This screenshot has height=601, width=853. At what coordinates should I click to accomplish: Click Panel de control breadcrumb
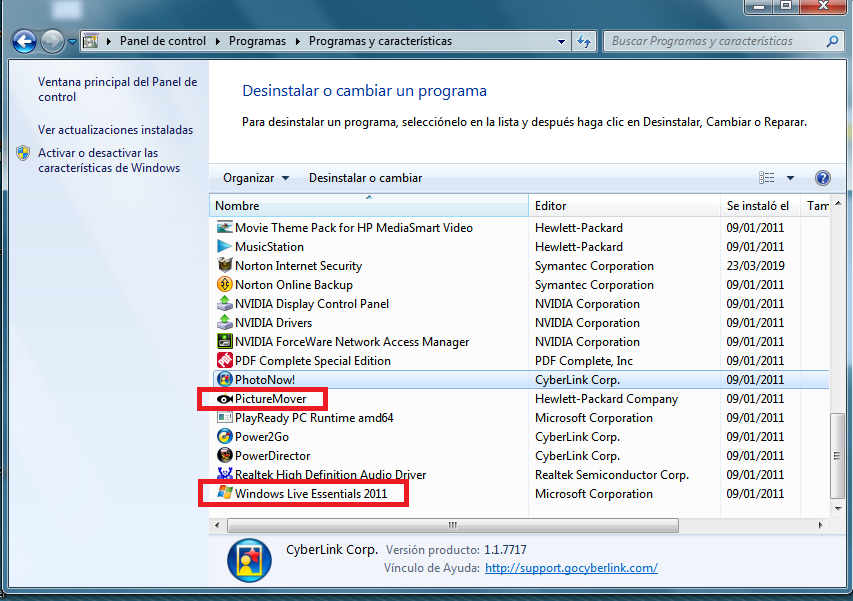(162, 41)
